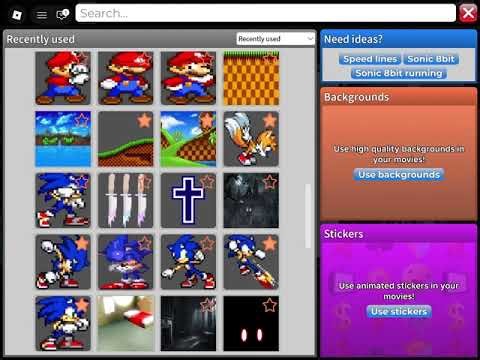The height and width of the screenshot is (360, 480).
Task: Select the dark forest background
Action: (x=251, y=200)
